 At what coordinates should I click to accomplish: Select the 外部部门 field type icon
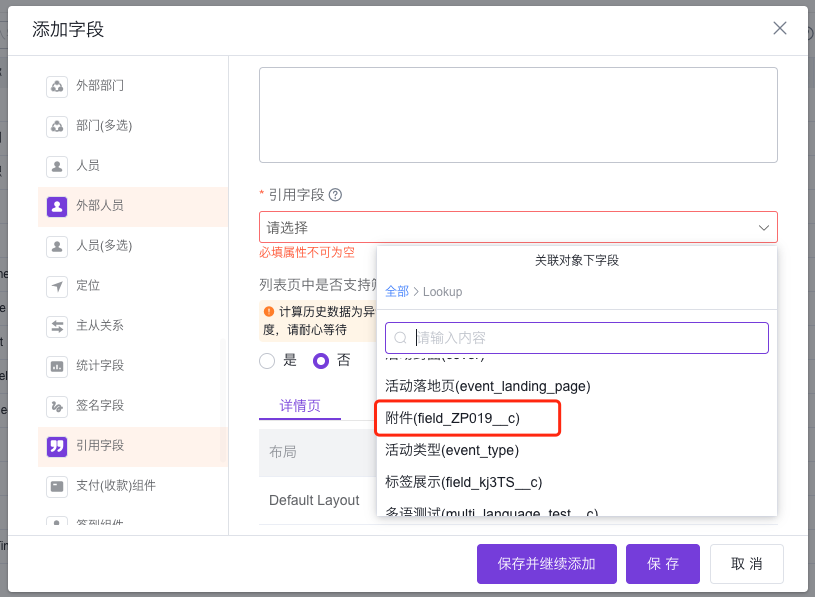pyautogui.click(x=57, y=86)
